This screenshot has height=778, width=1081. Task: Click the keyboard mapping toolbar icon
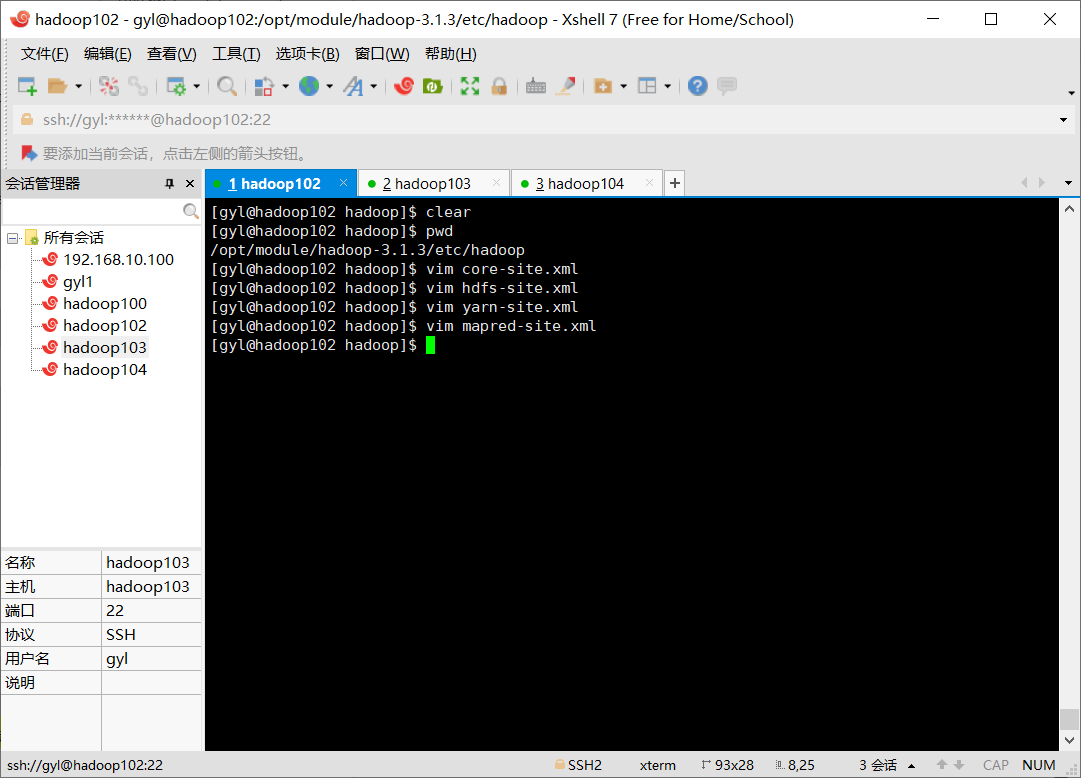(536, 86)
